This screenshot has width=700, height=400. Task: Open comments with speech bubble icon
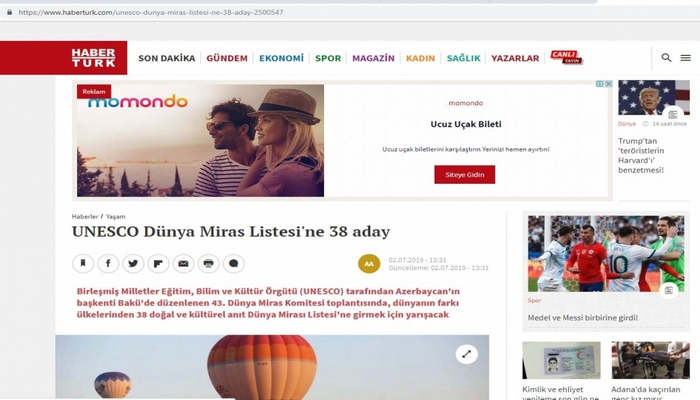233,263
